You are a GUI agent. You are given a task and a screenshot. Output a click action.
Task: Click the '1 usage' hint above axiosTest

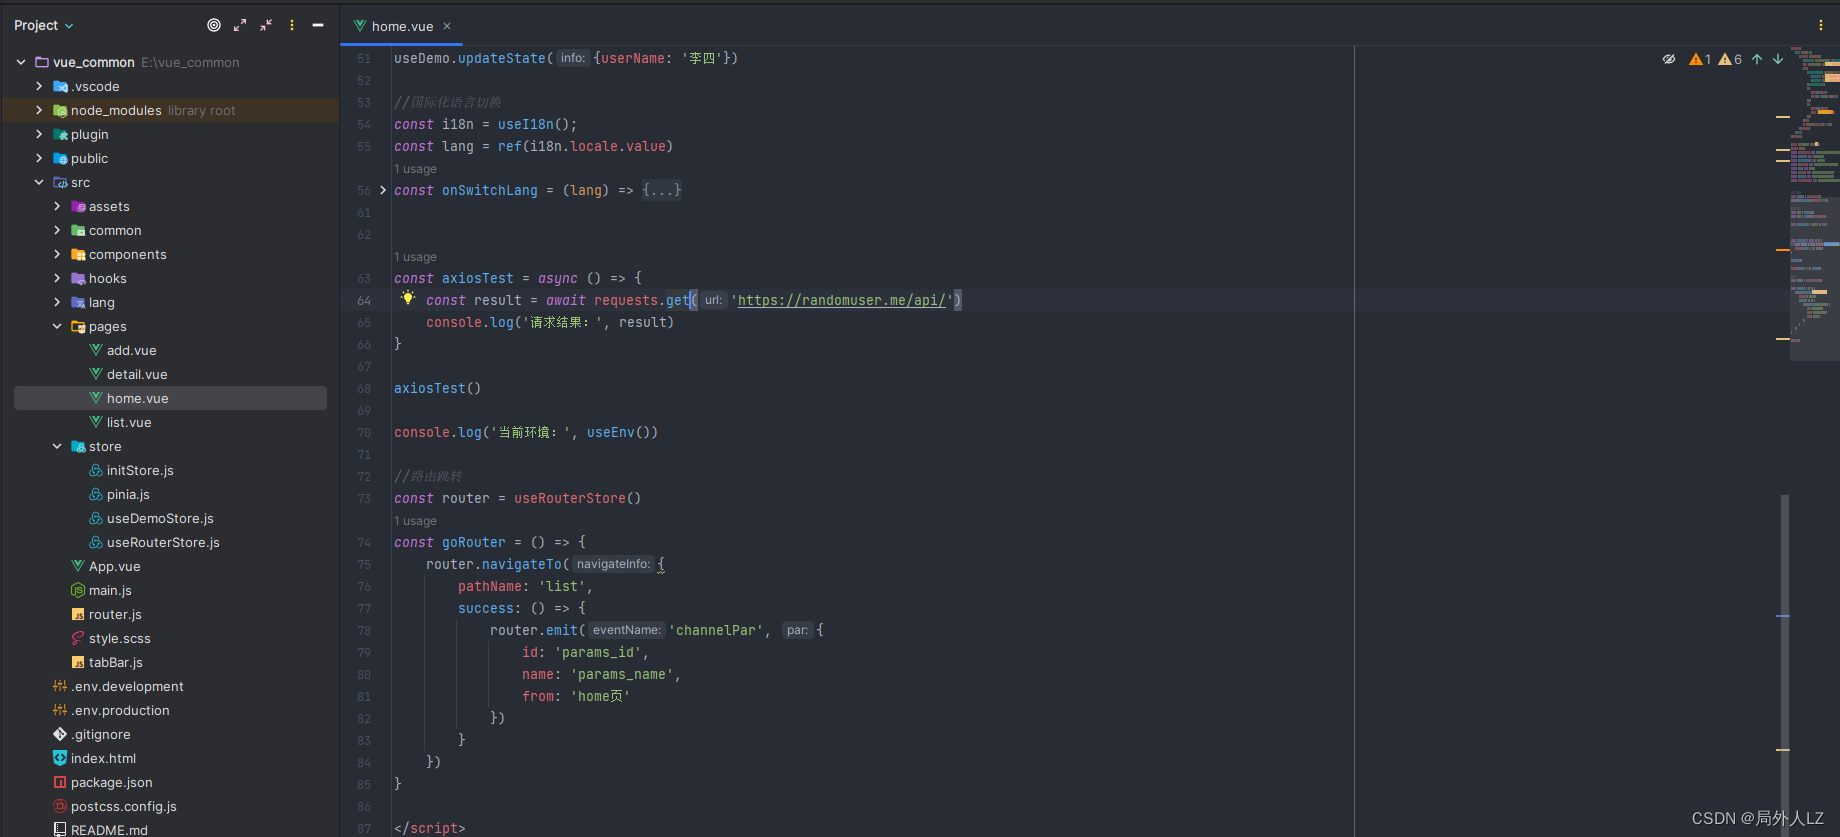point(415,257)
